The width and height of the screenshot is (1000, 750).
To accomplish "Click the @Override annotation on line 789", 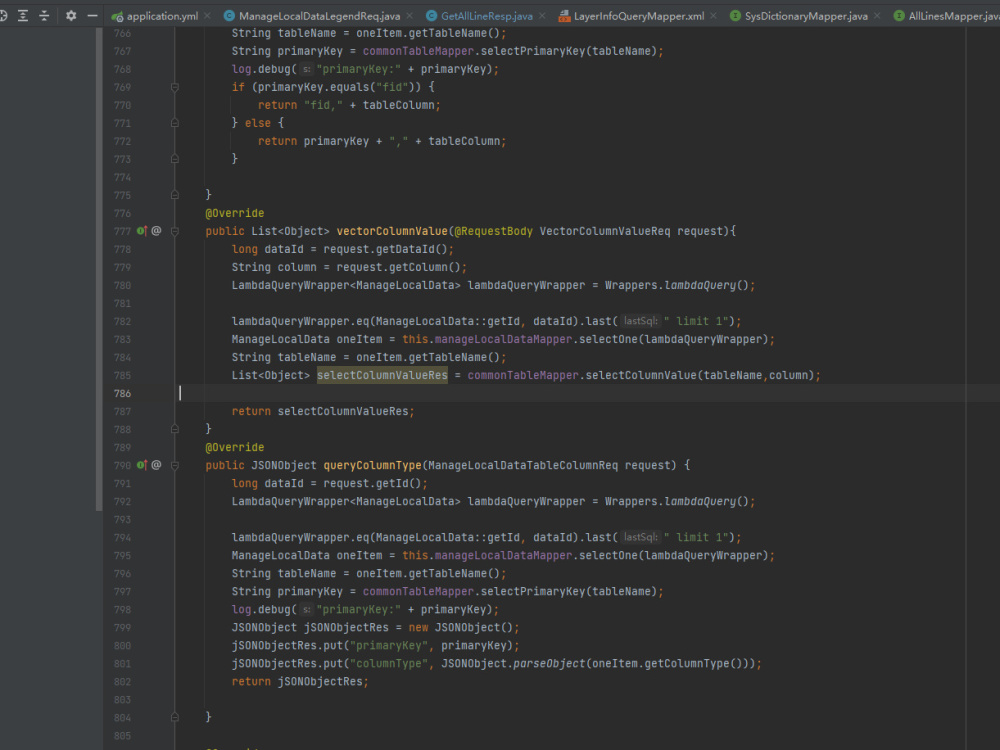I will tap(235, 447).
